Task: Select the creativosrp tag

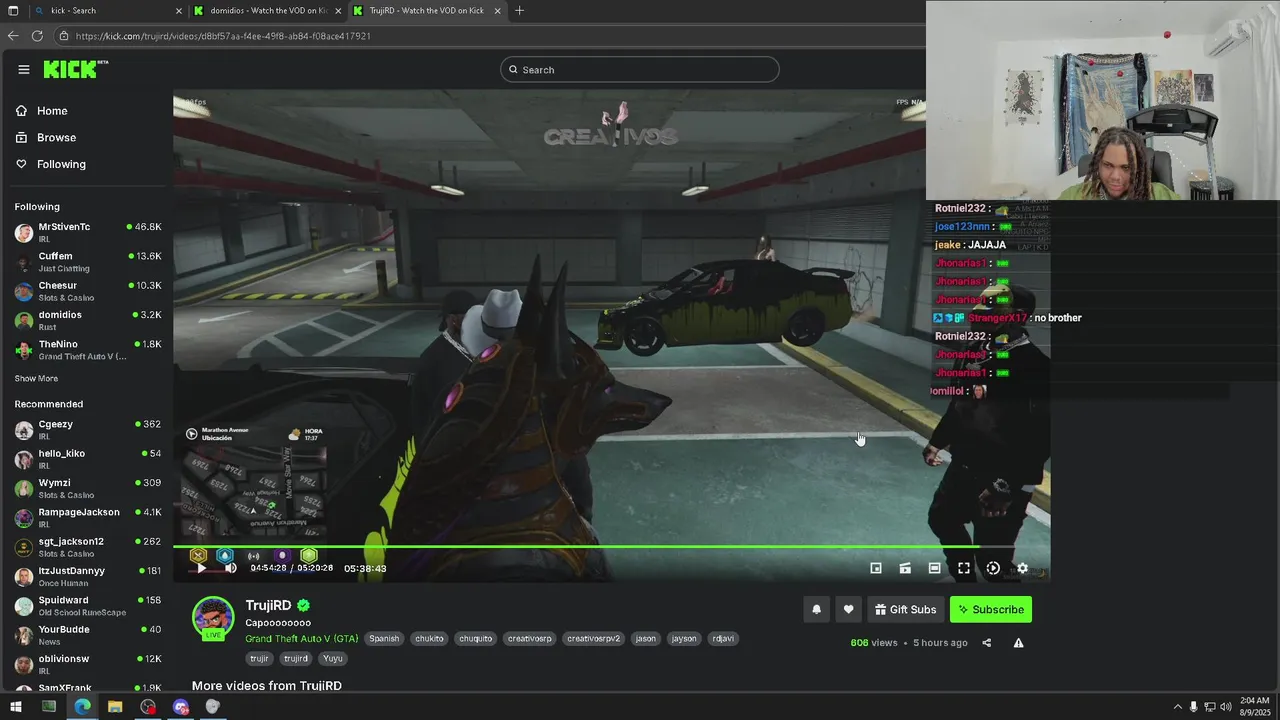Action: tap(529, 638)
